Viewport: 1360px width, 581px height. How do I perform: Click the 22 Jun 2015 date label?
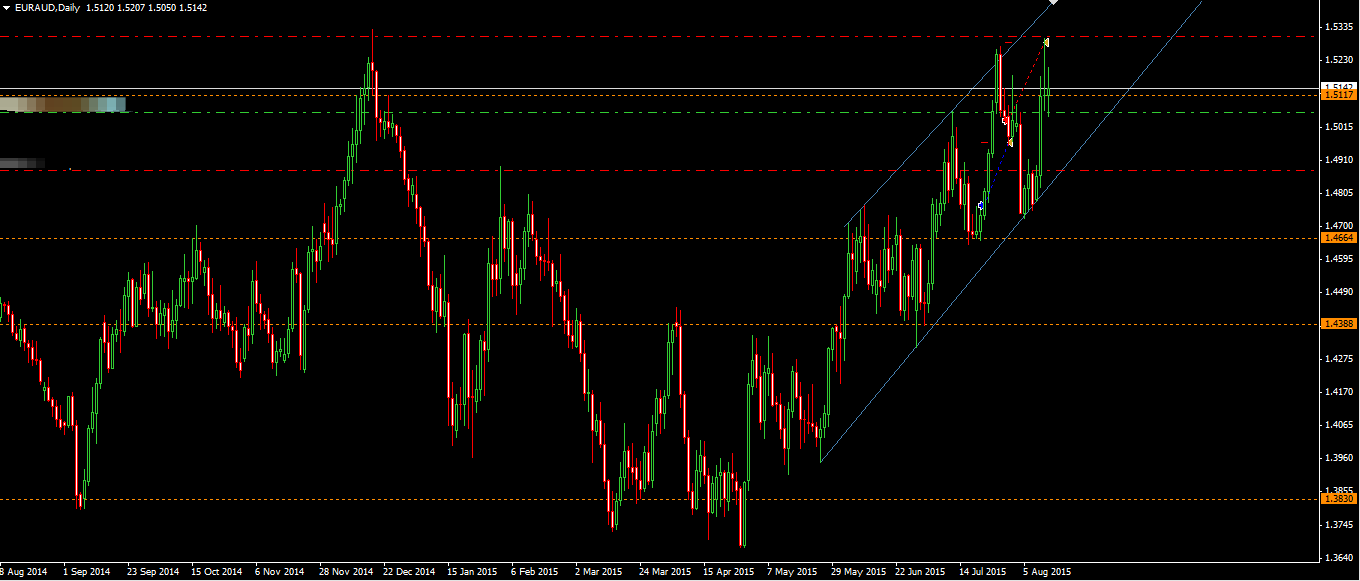pyautogui.click(x=921, y=573)
